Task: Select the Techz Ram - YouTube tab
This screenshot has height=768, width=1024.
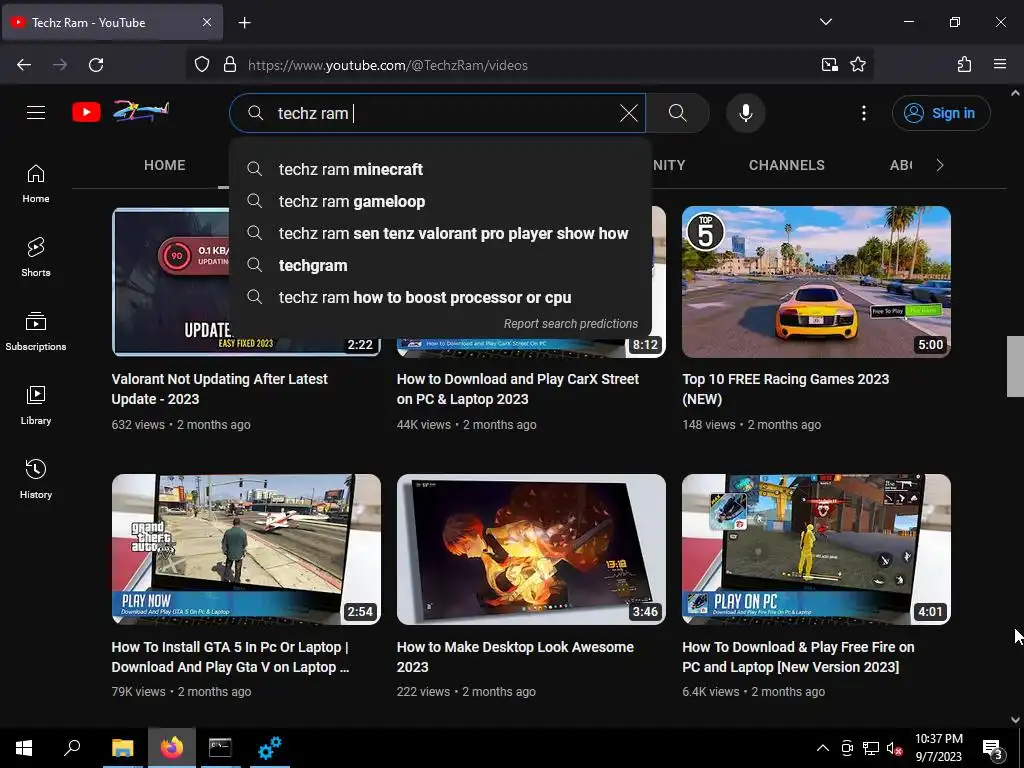Action: [112, 22]
